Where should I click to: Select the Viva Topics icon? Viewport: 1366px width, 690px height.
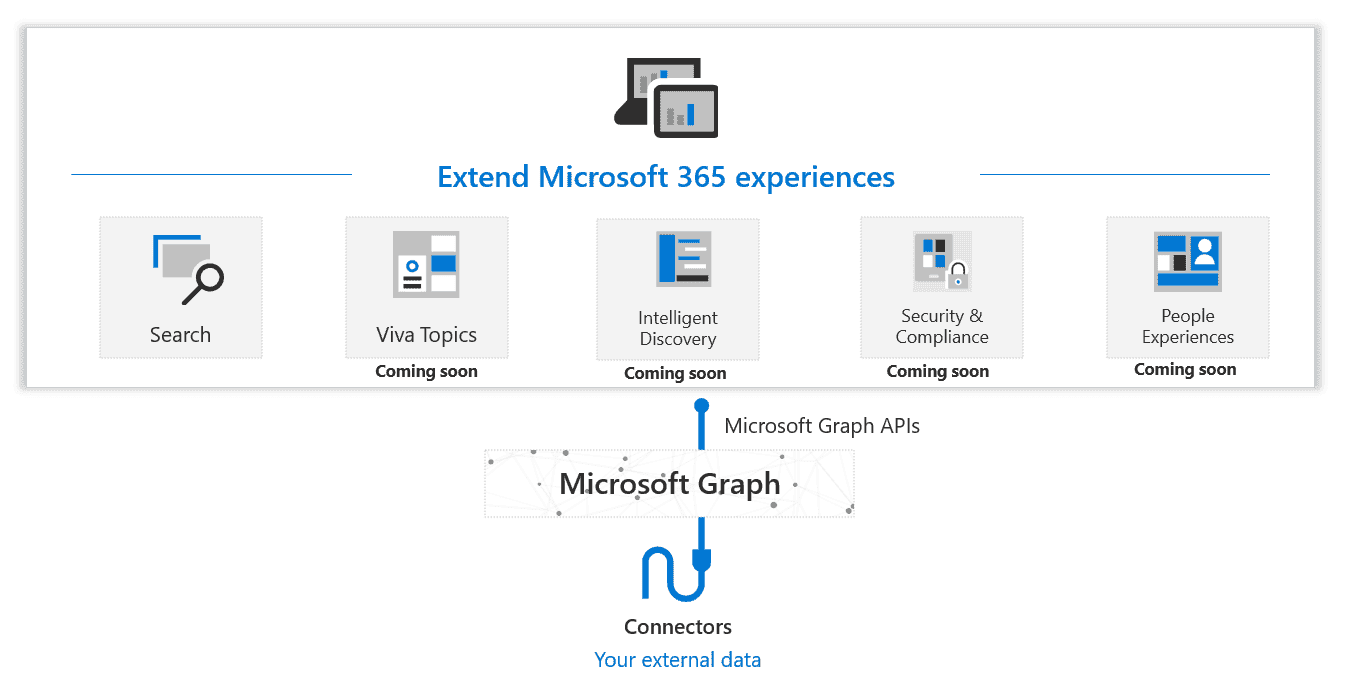click(x=426, y=264)
